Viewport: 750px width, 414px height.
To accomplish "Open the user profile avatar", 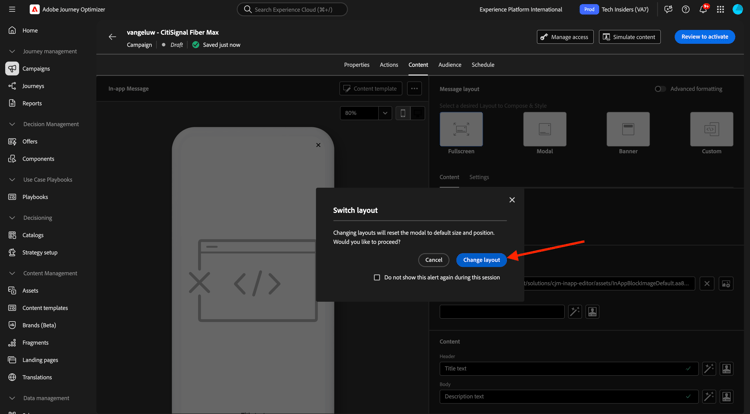I will tap(738, 9).
